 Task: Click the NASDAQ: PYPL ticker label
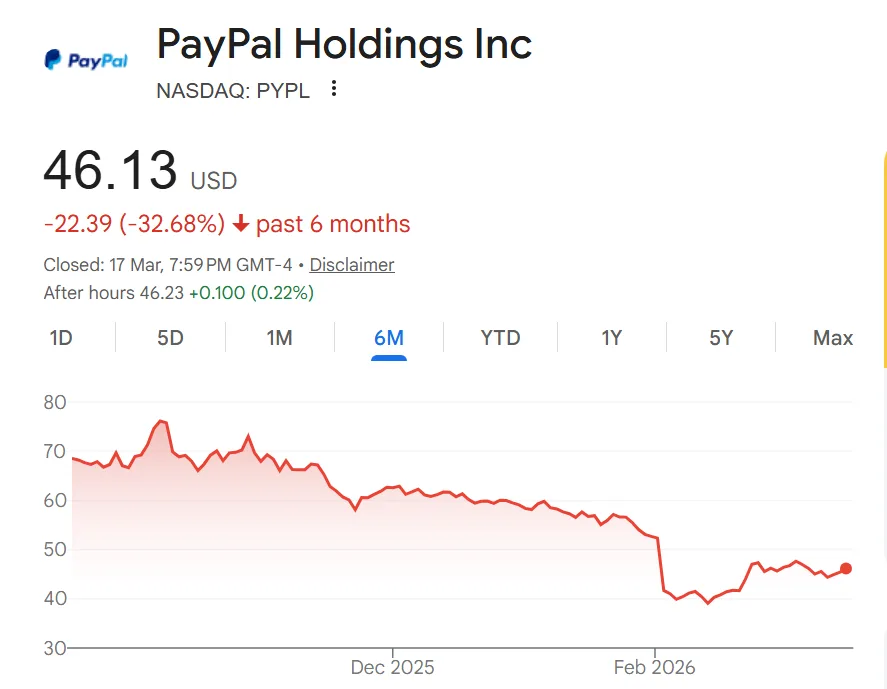click(233, 90)
